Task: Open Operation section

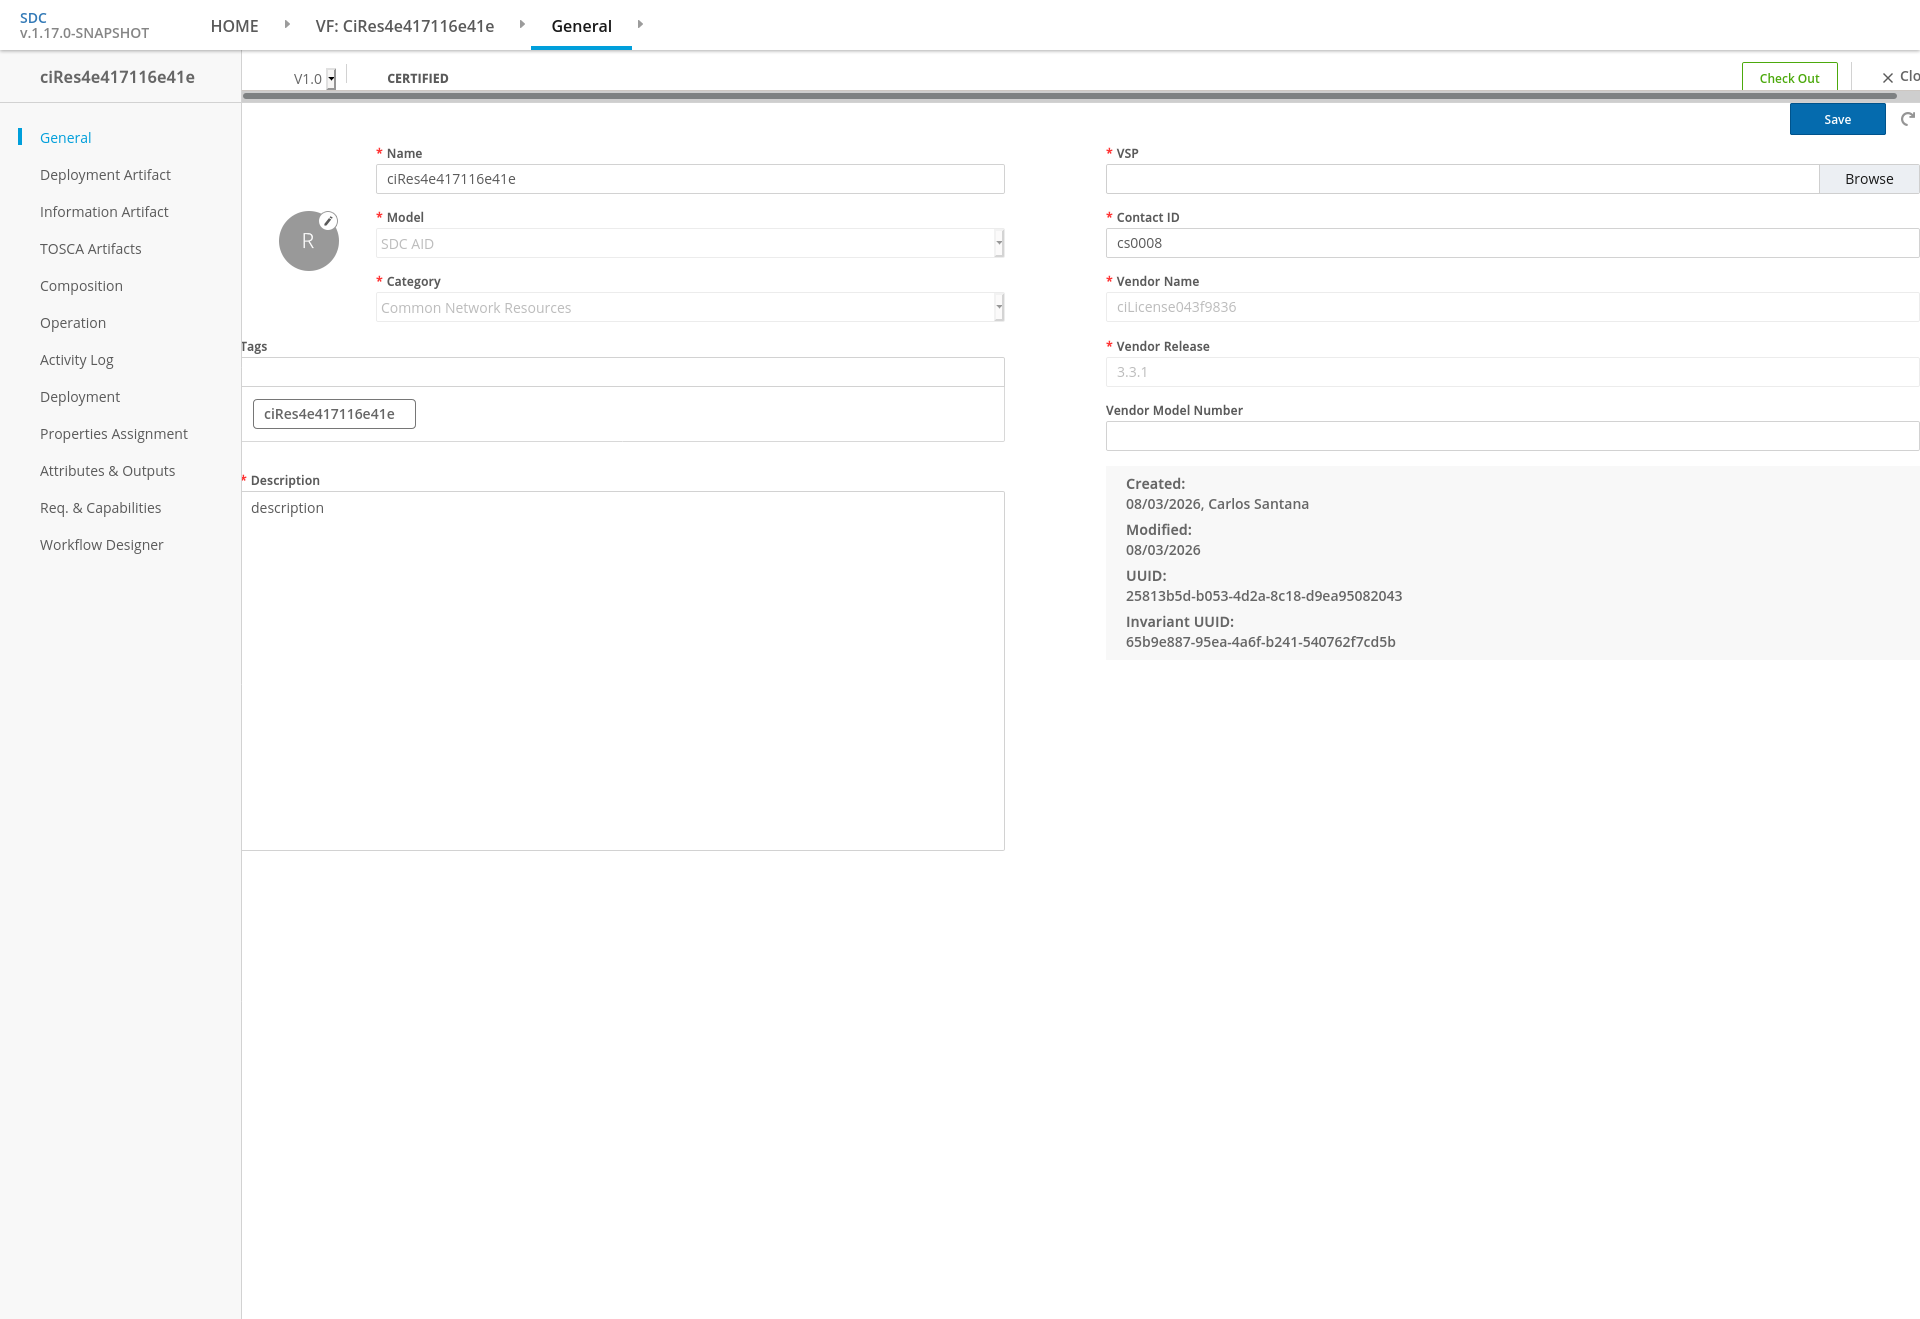Action: pyautogui.click(x=73, y=323)
